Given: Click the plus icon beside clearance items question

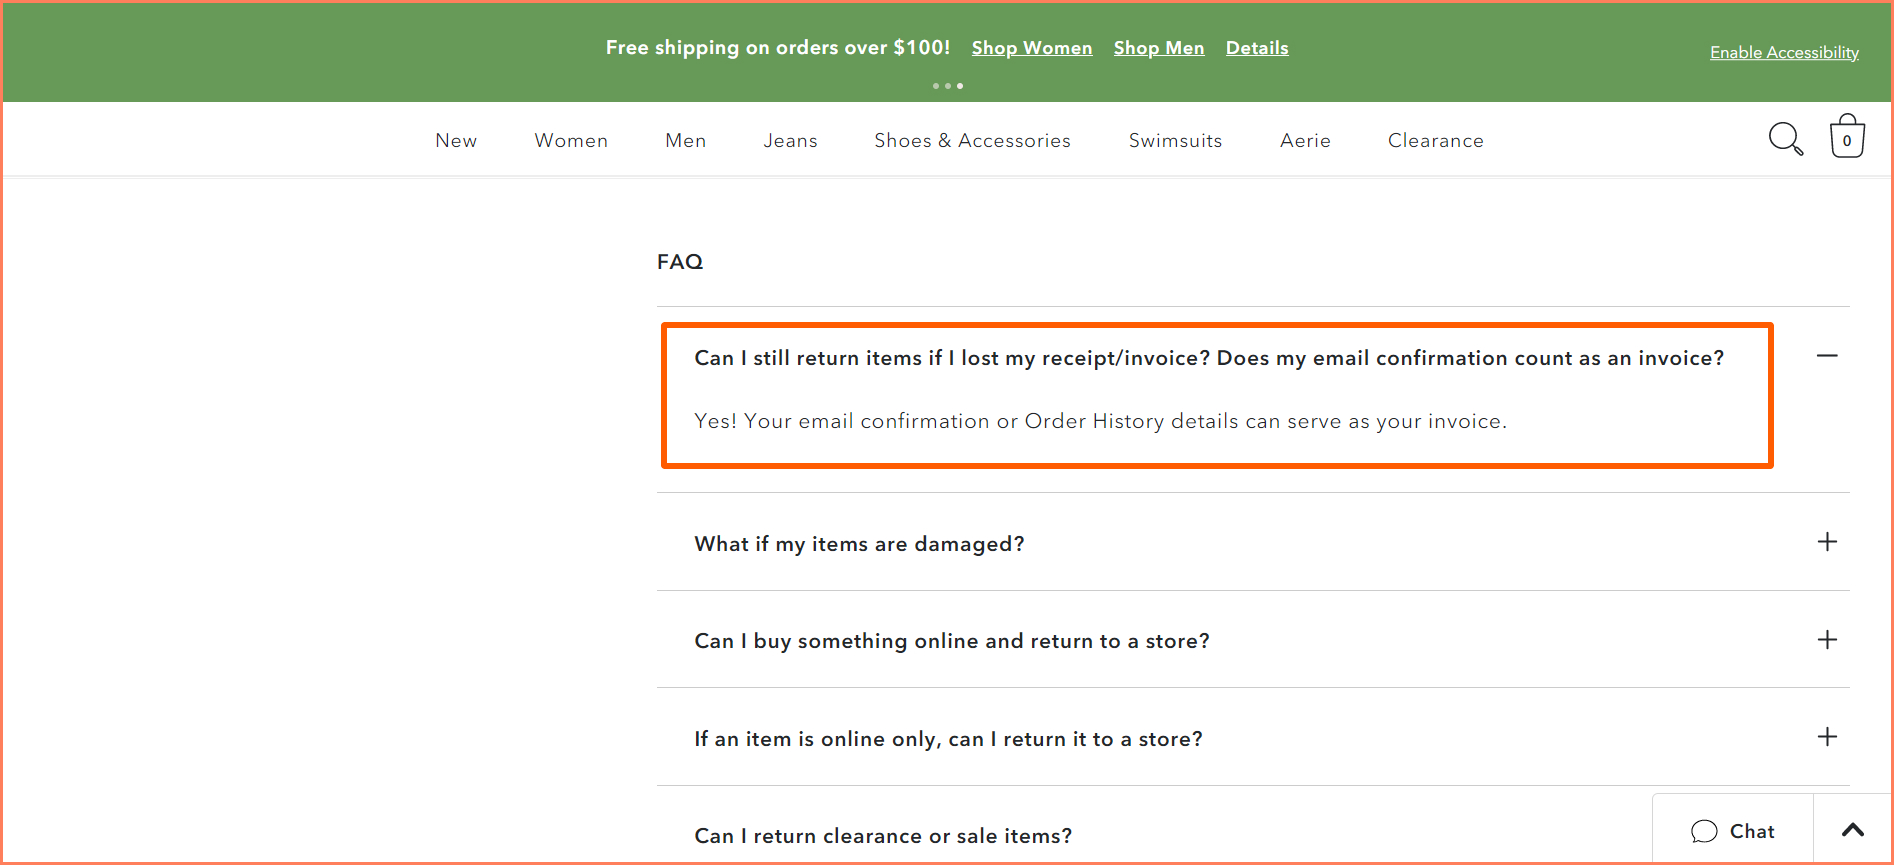Looking at the screenshot, I should tap(1827, 836).
